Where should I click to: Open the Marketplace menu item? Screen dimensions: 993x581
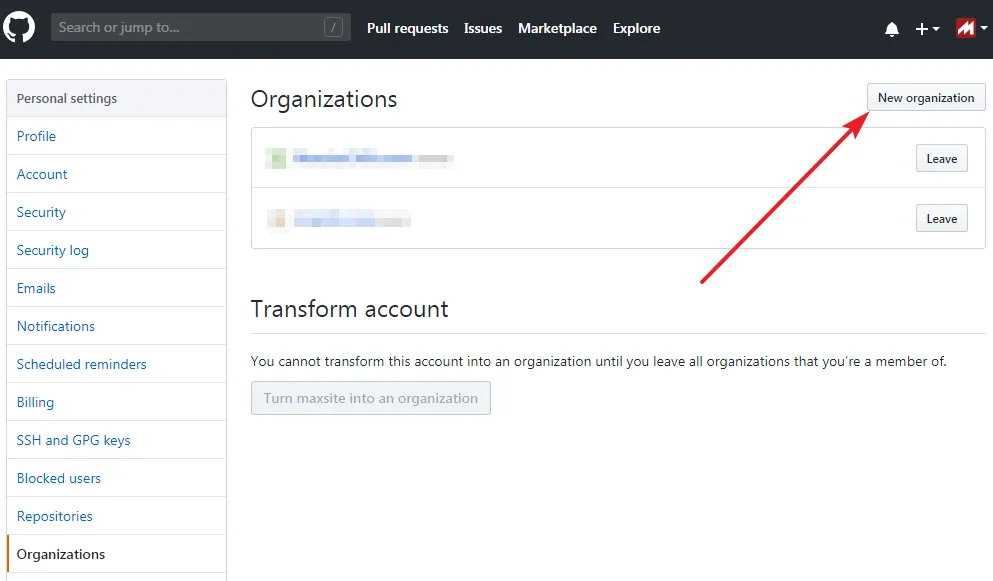point(557,28)
